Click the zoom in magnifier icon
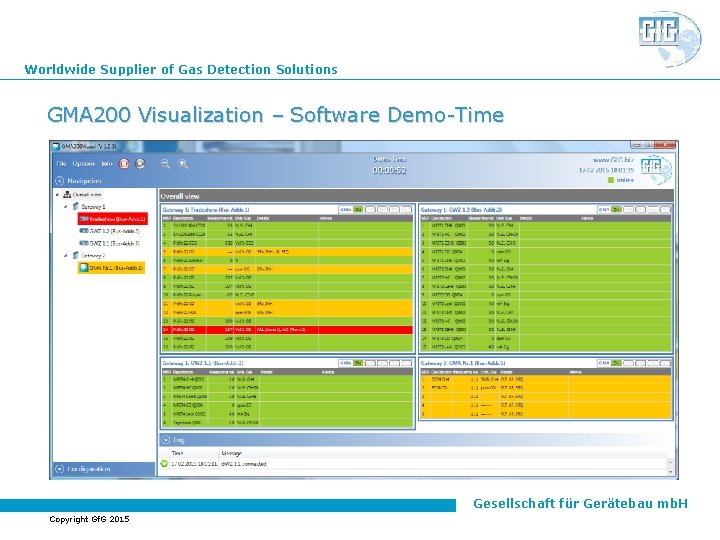This screenshot has width=720, height=540. [183, 163]
